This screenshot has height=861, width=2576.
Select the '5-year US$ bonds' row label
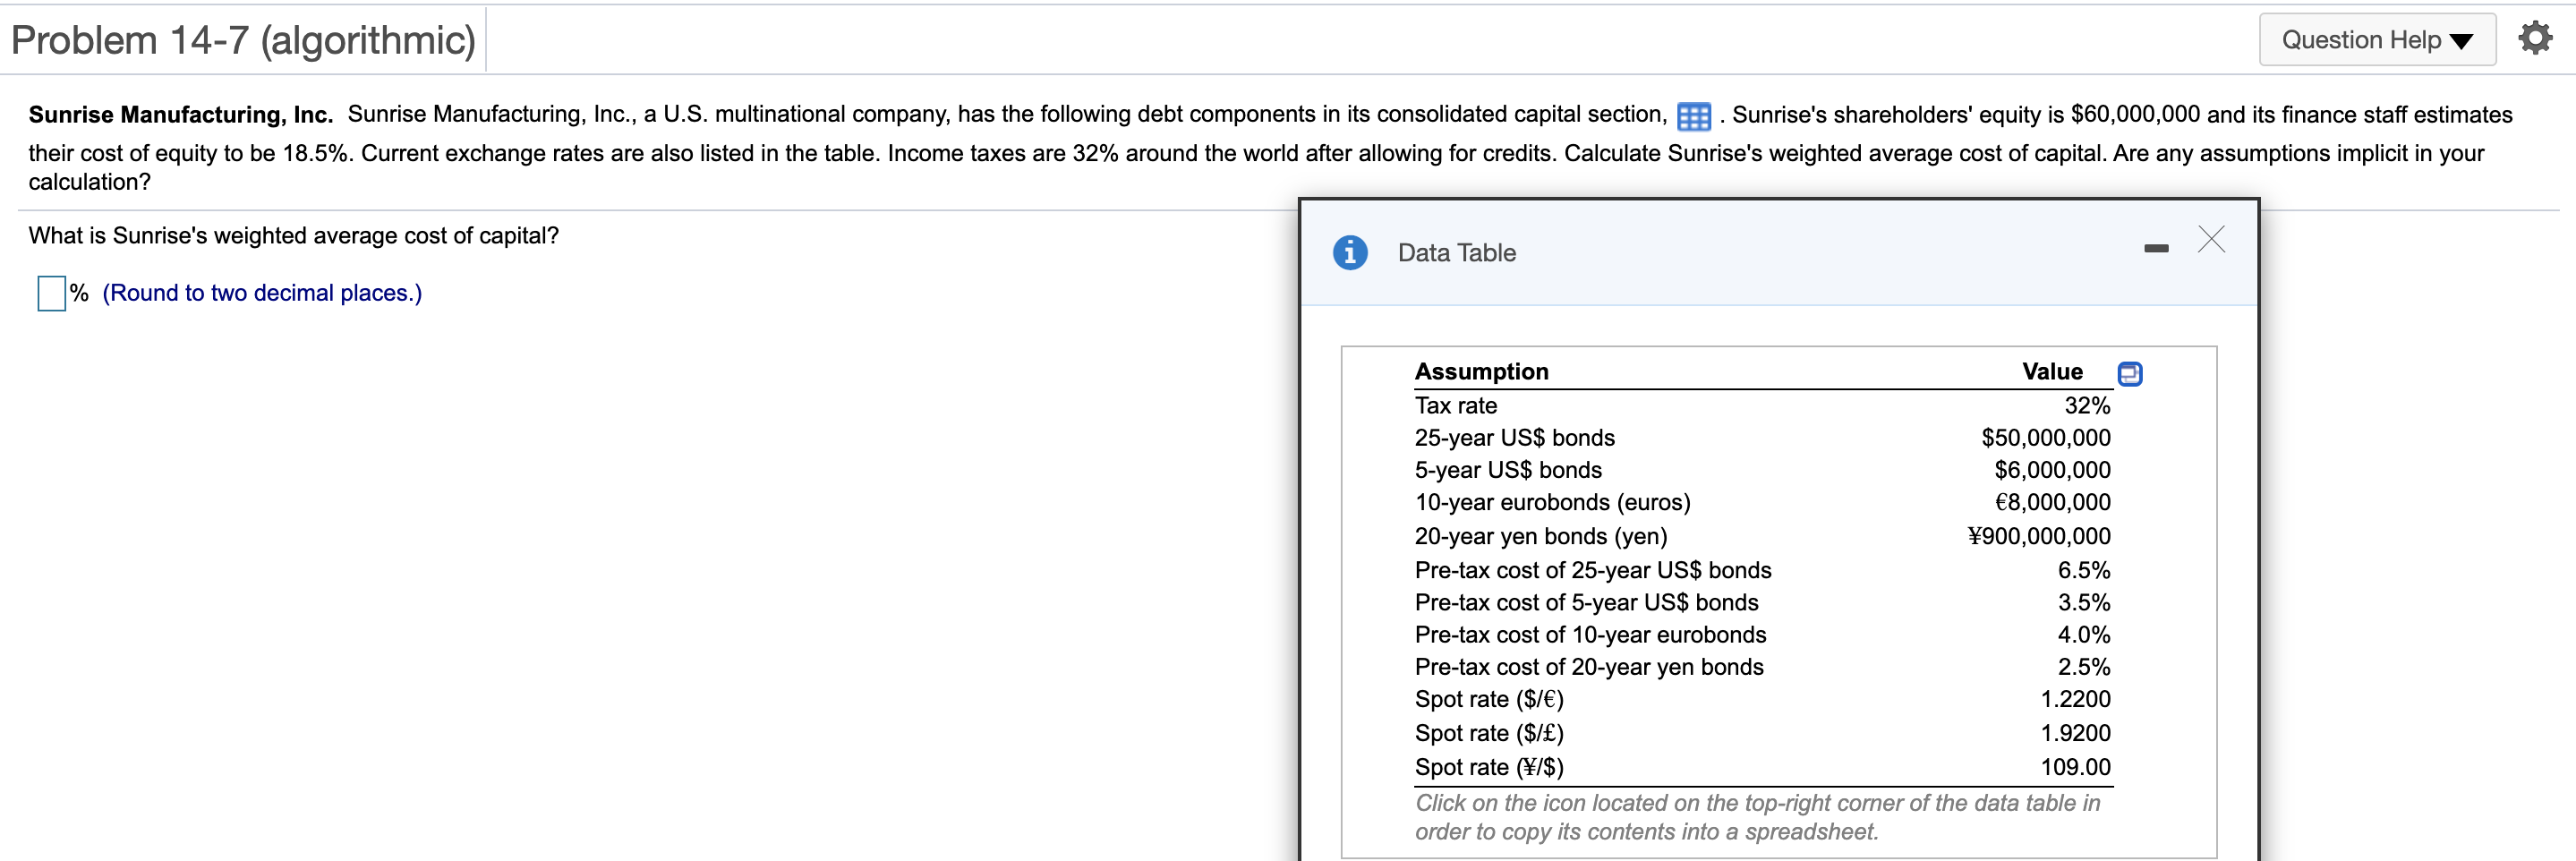pos(1508,469)
